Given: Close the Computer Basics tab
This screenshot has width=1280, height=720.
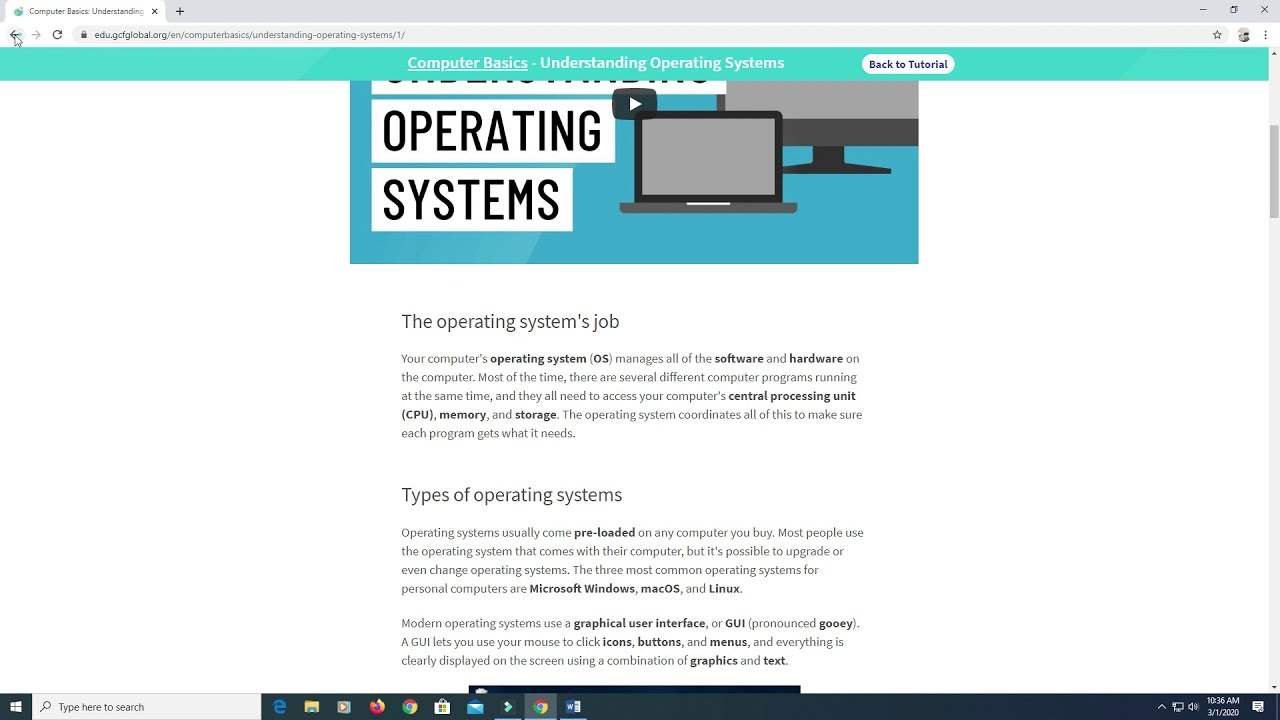Looking at the screenshot, I should pyautogui.click(x=154, y=11).
